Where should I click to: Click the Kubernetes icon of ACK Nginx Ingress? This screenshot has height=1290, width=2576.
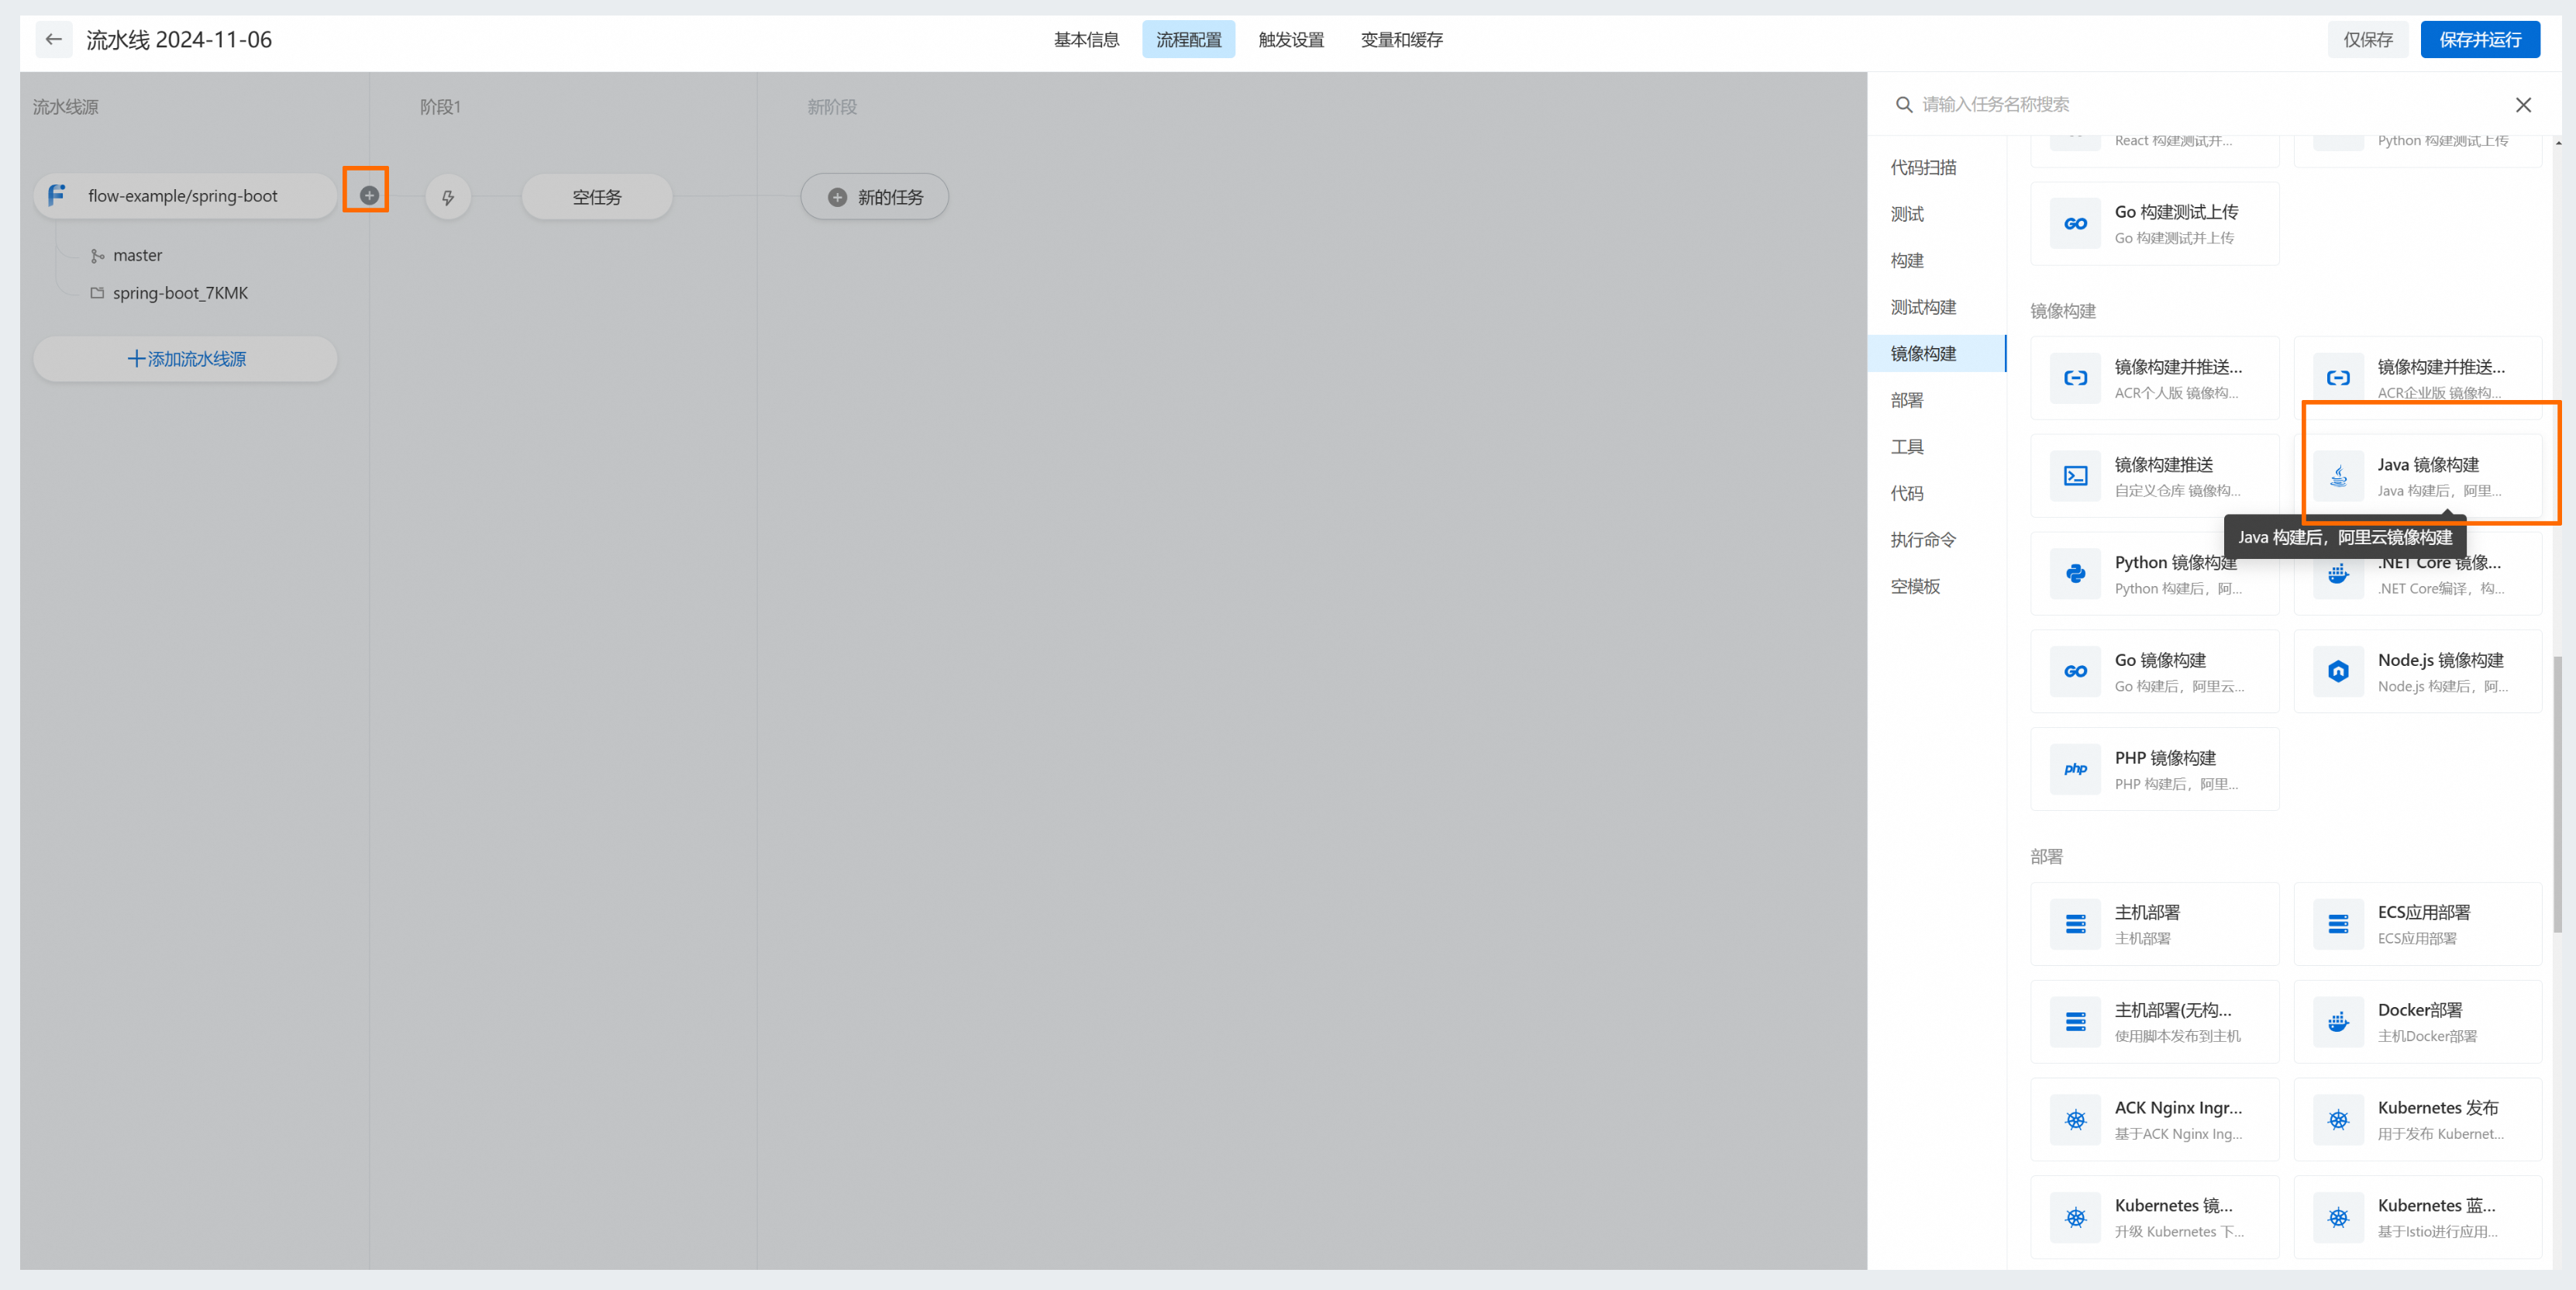(x=2075, y=1120)
